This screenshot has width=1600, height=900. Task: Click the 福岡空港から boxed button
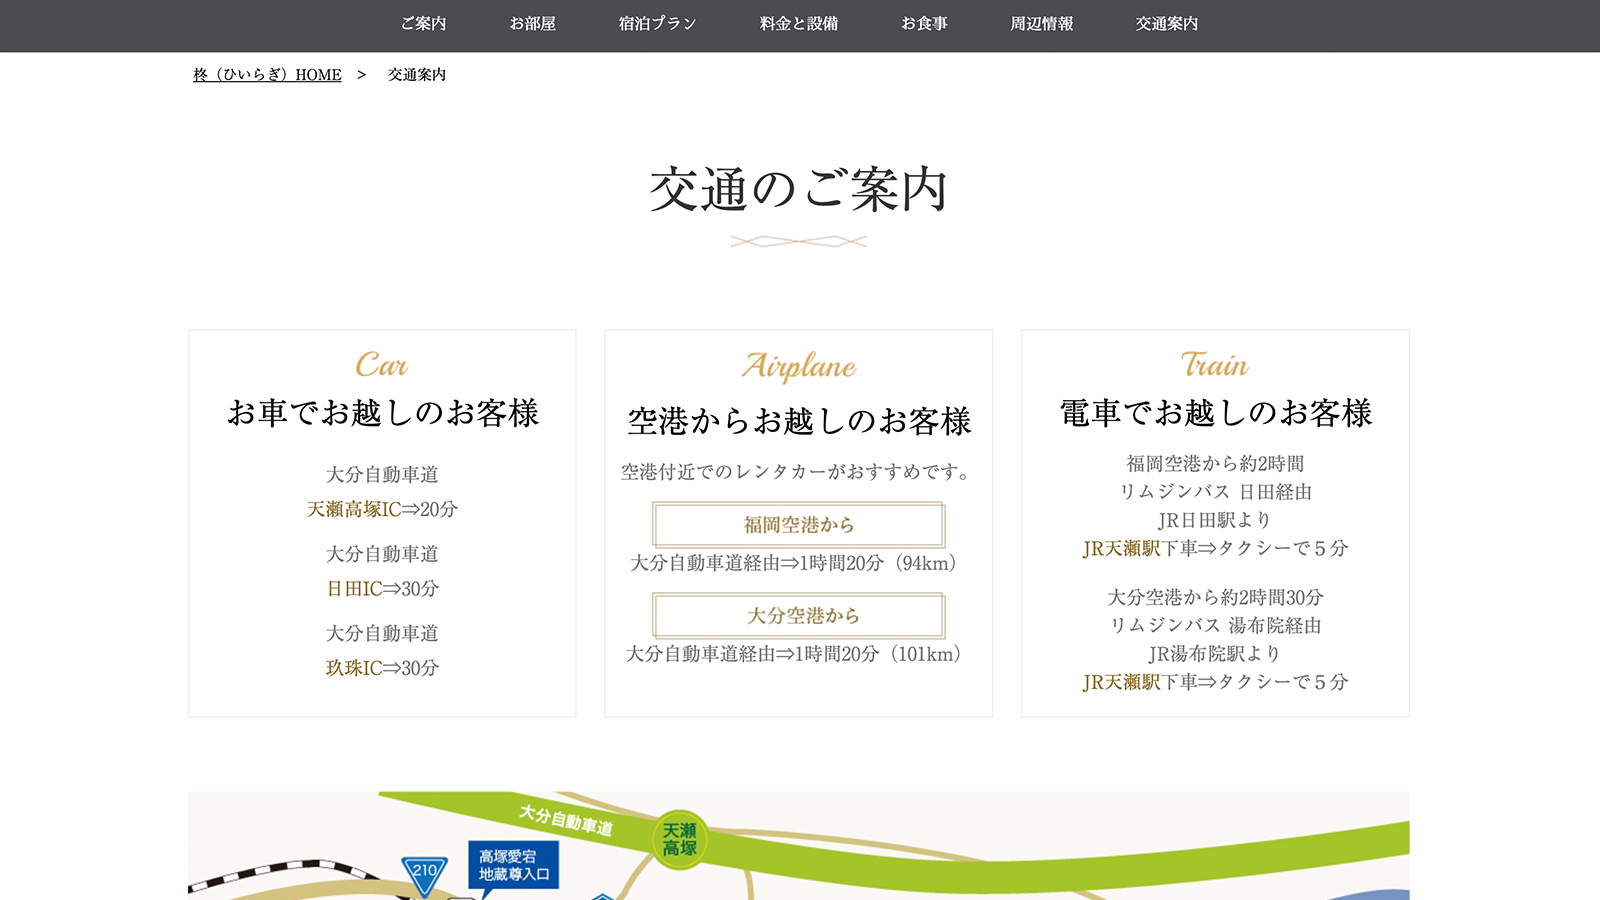pyautogui.click(x=798, y=524)
